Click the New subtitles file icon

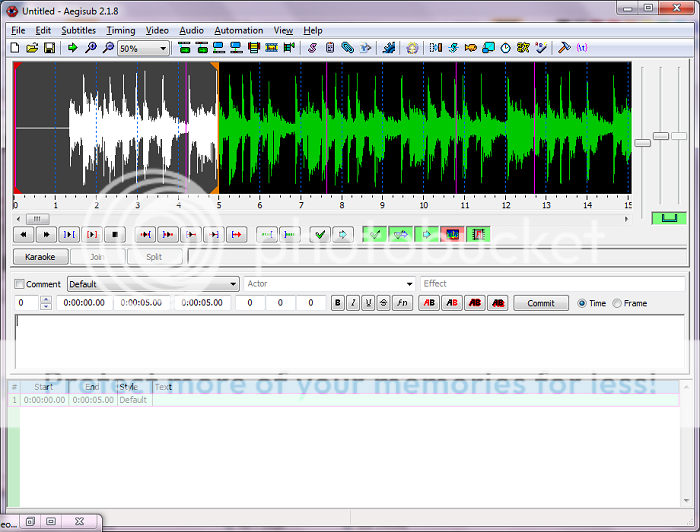pyautogui.click(x=15, y=47)
